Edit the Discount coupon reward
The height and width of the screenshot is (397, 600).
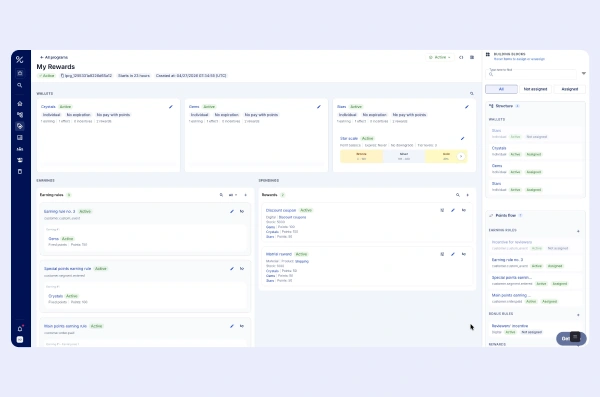(453, 210)
